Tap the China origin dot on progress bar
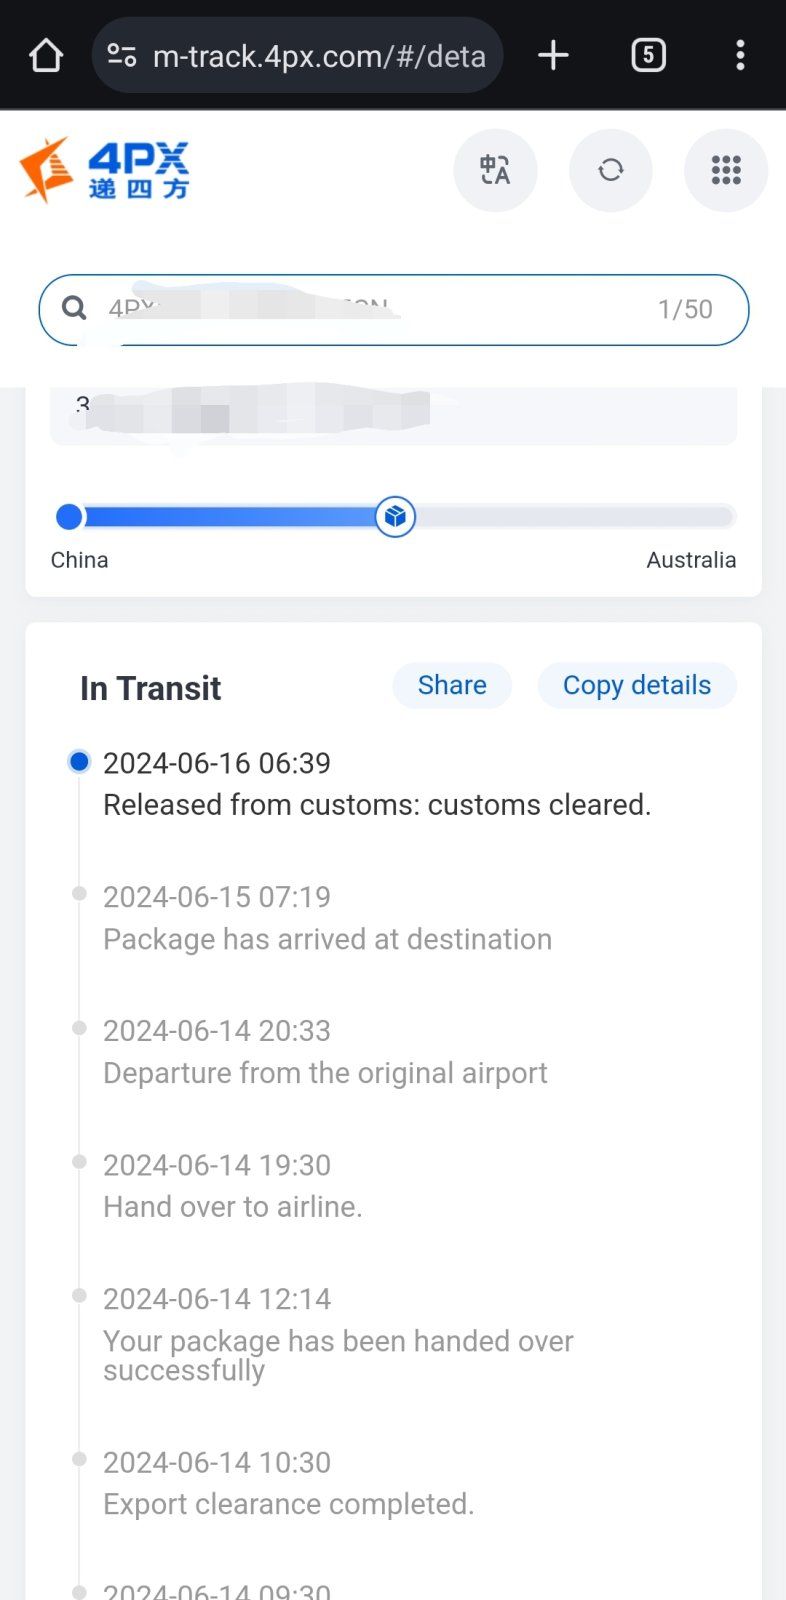The image size is (786, 1600). 69,517
